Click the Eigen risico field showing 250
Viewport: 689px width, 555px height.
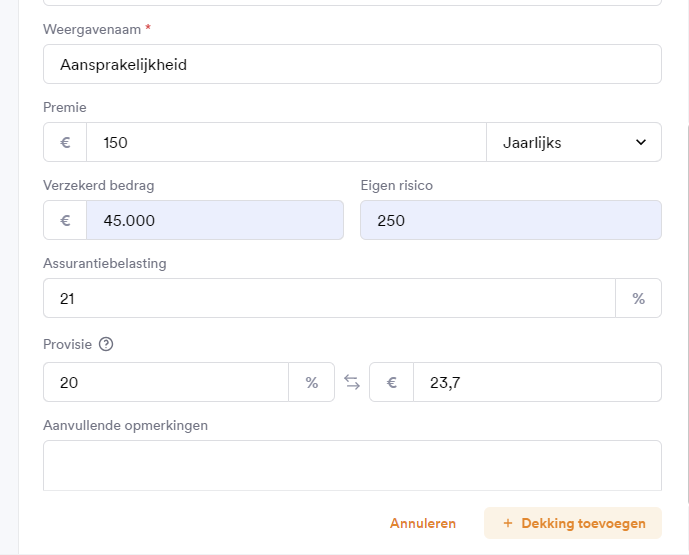pyautogui.click(x=511, y=220)
